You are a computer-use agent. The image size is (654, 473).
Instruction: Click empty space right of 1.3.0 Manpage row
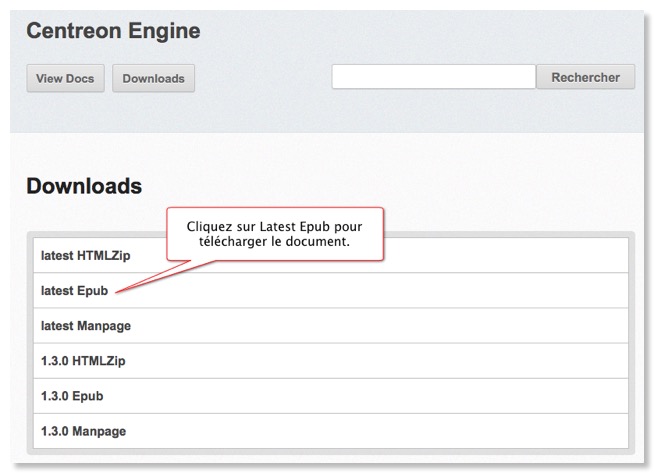400,431
